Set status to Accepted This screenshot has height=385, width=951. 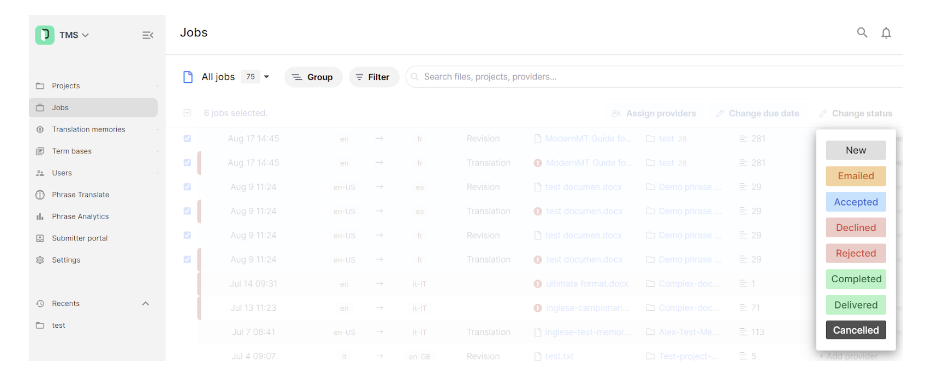point(856,202)
